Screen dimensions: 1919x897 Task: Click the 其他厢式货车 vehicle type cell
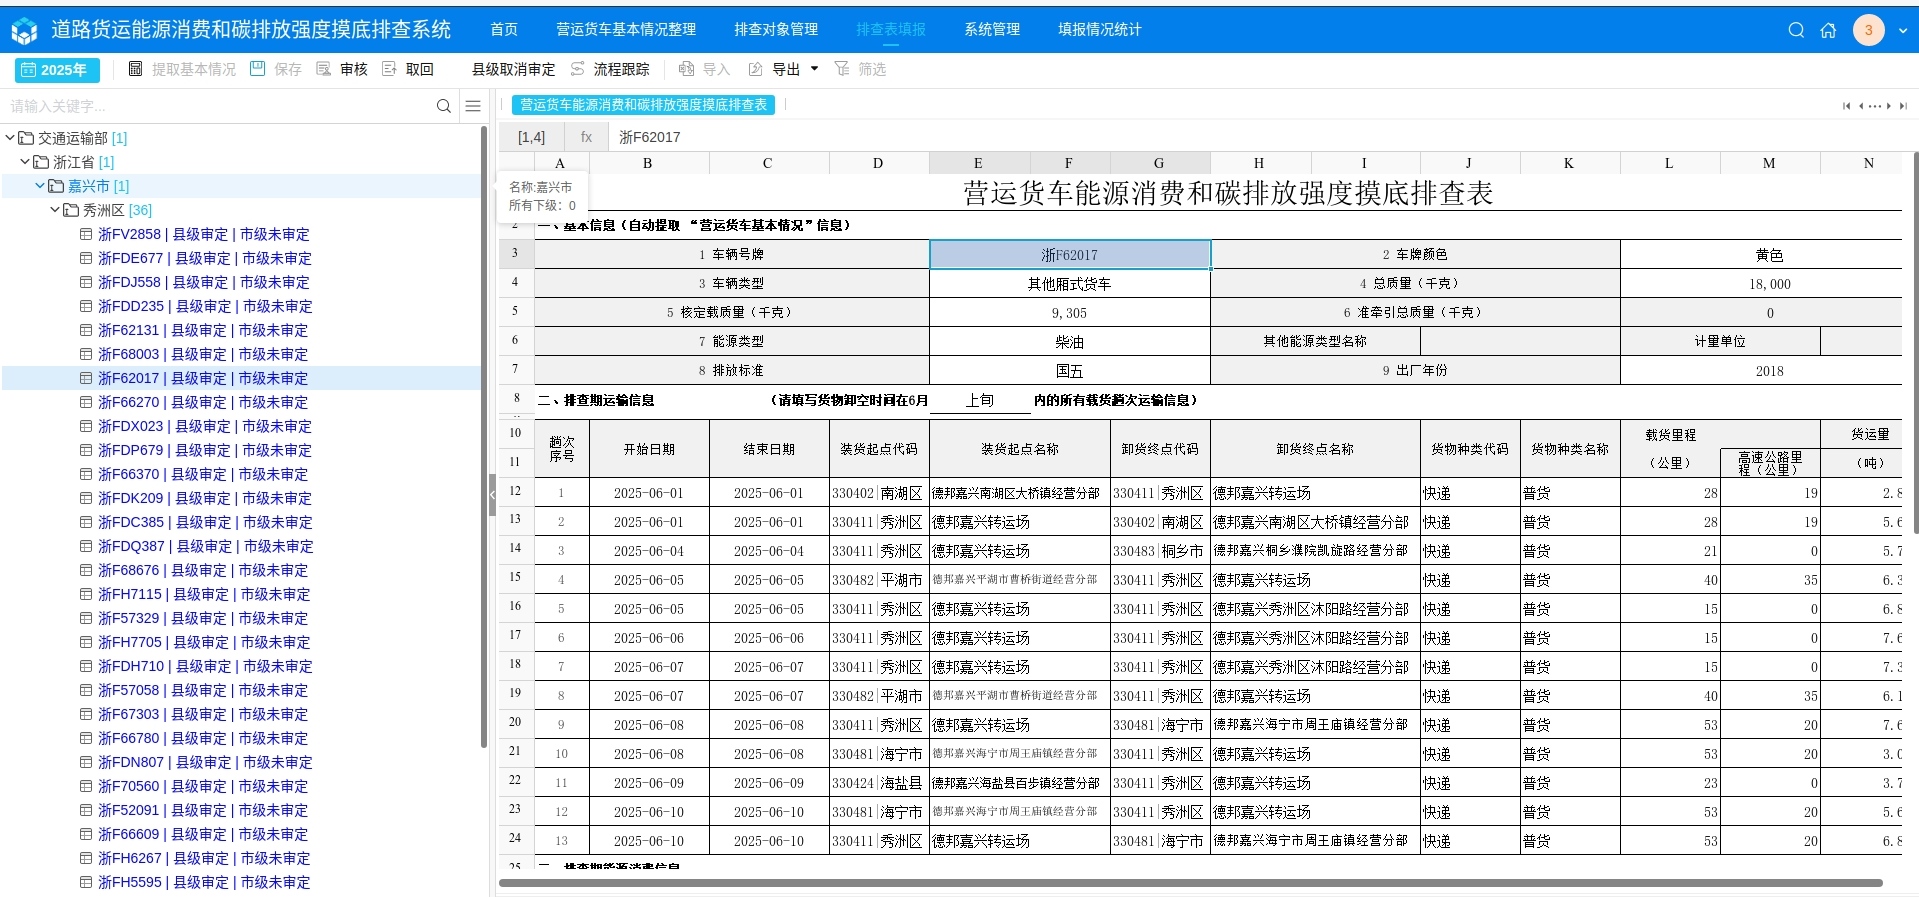[1070, 284]
